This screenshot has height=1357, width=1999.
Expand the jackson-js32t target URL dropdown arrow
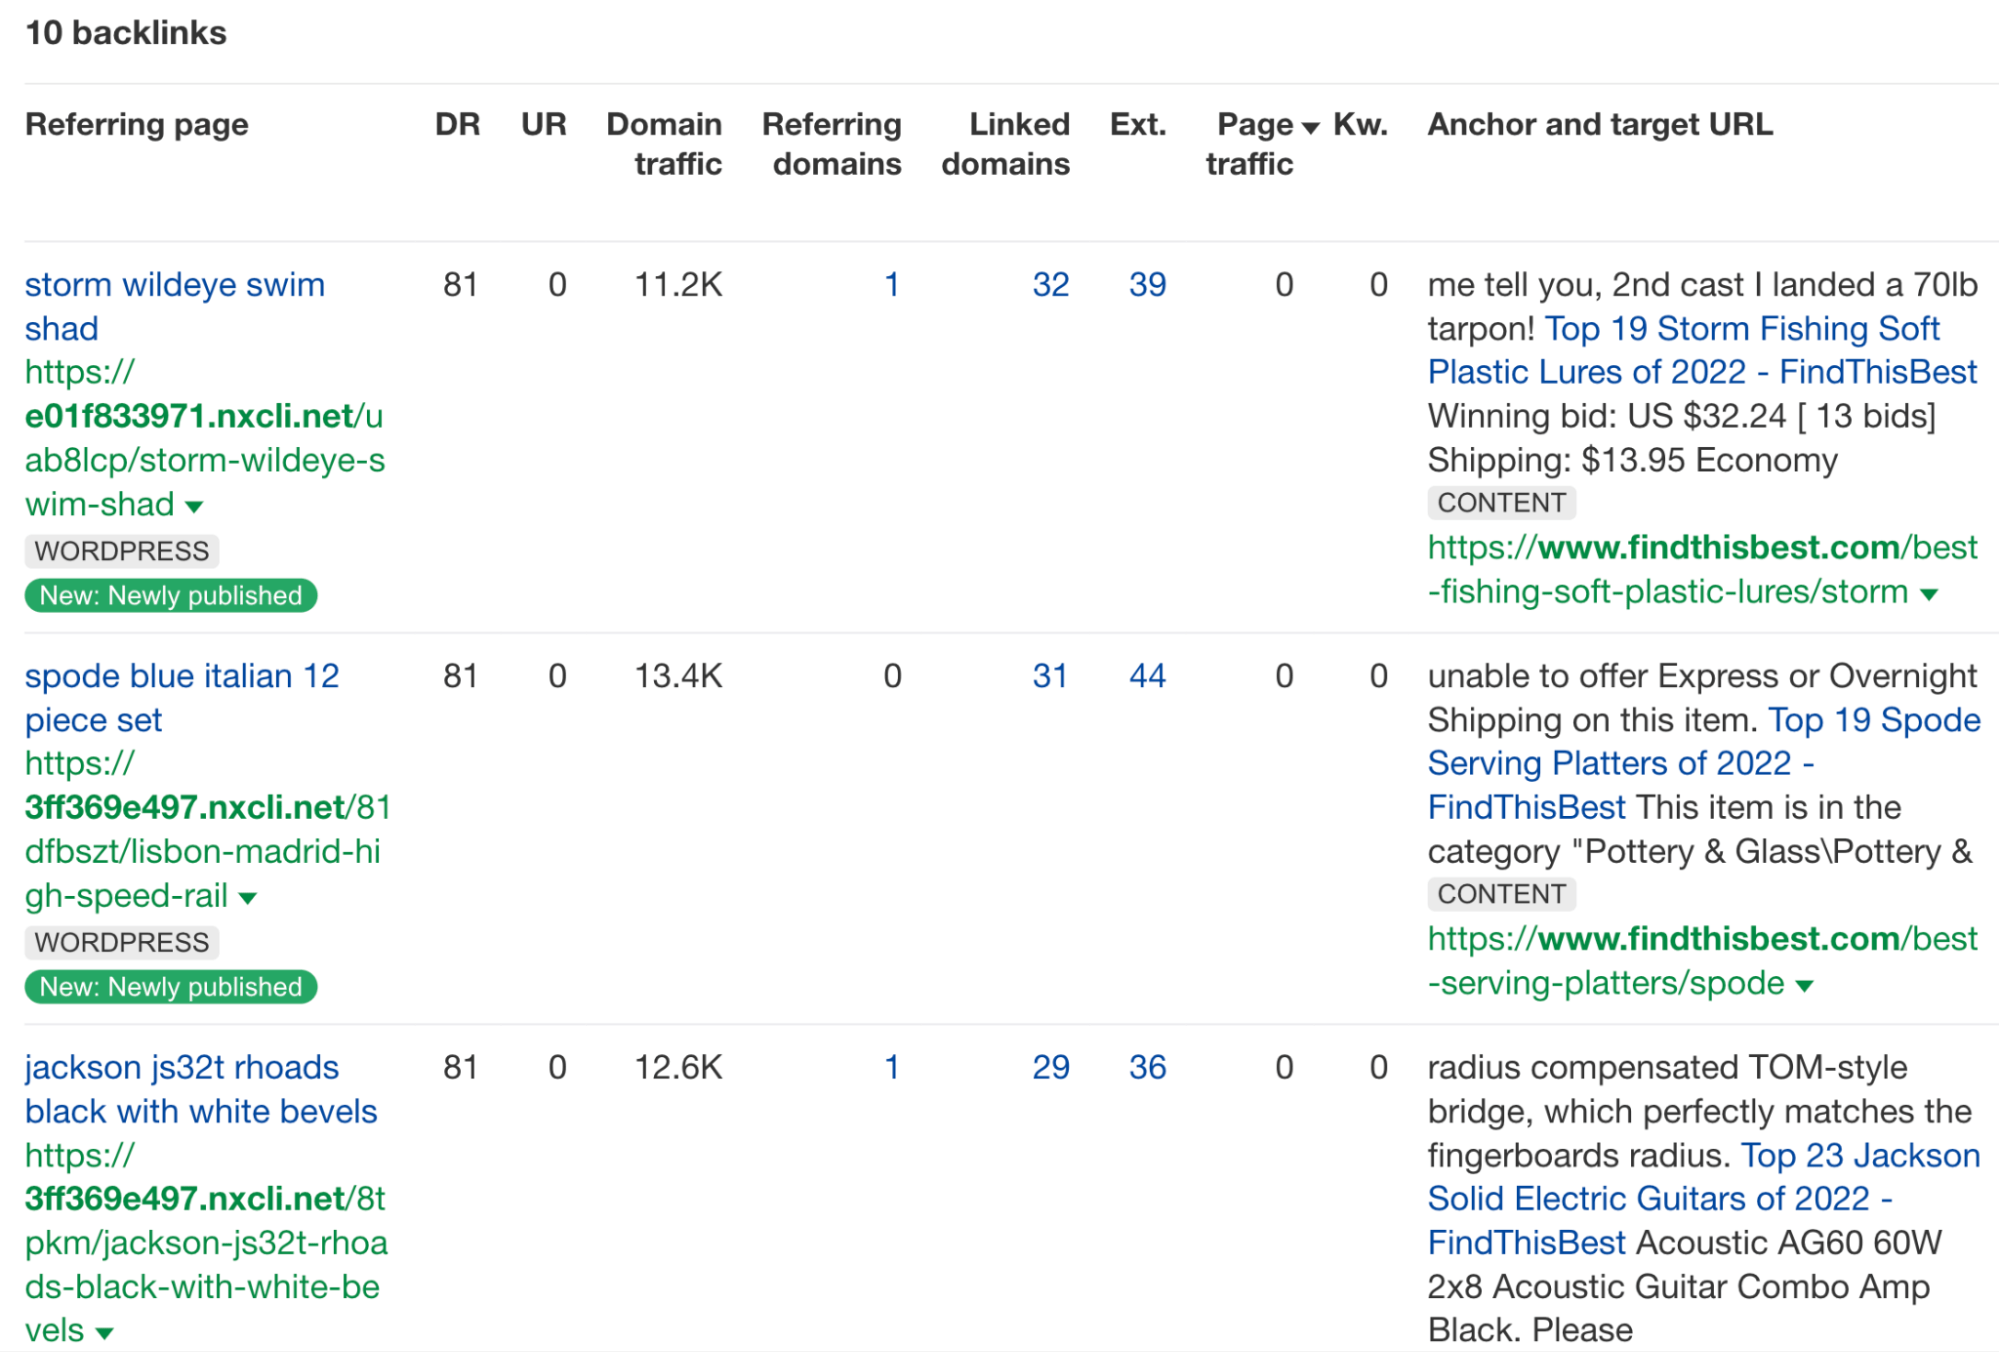coord(103,1331)
